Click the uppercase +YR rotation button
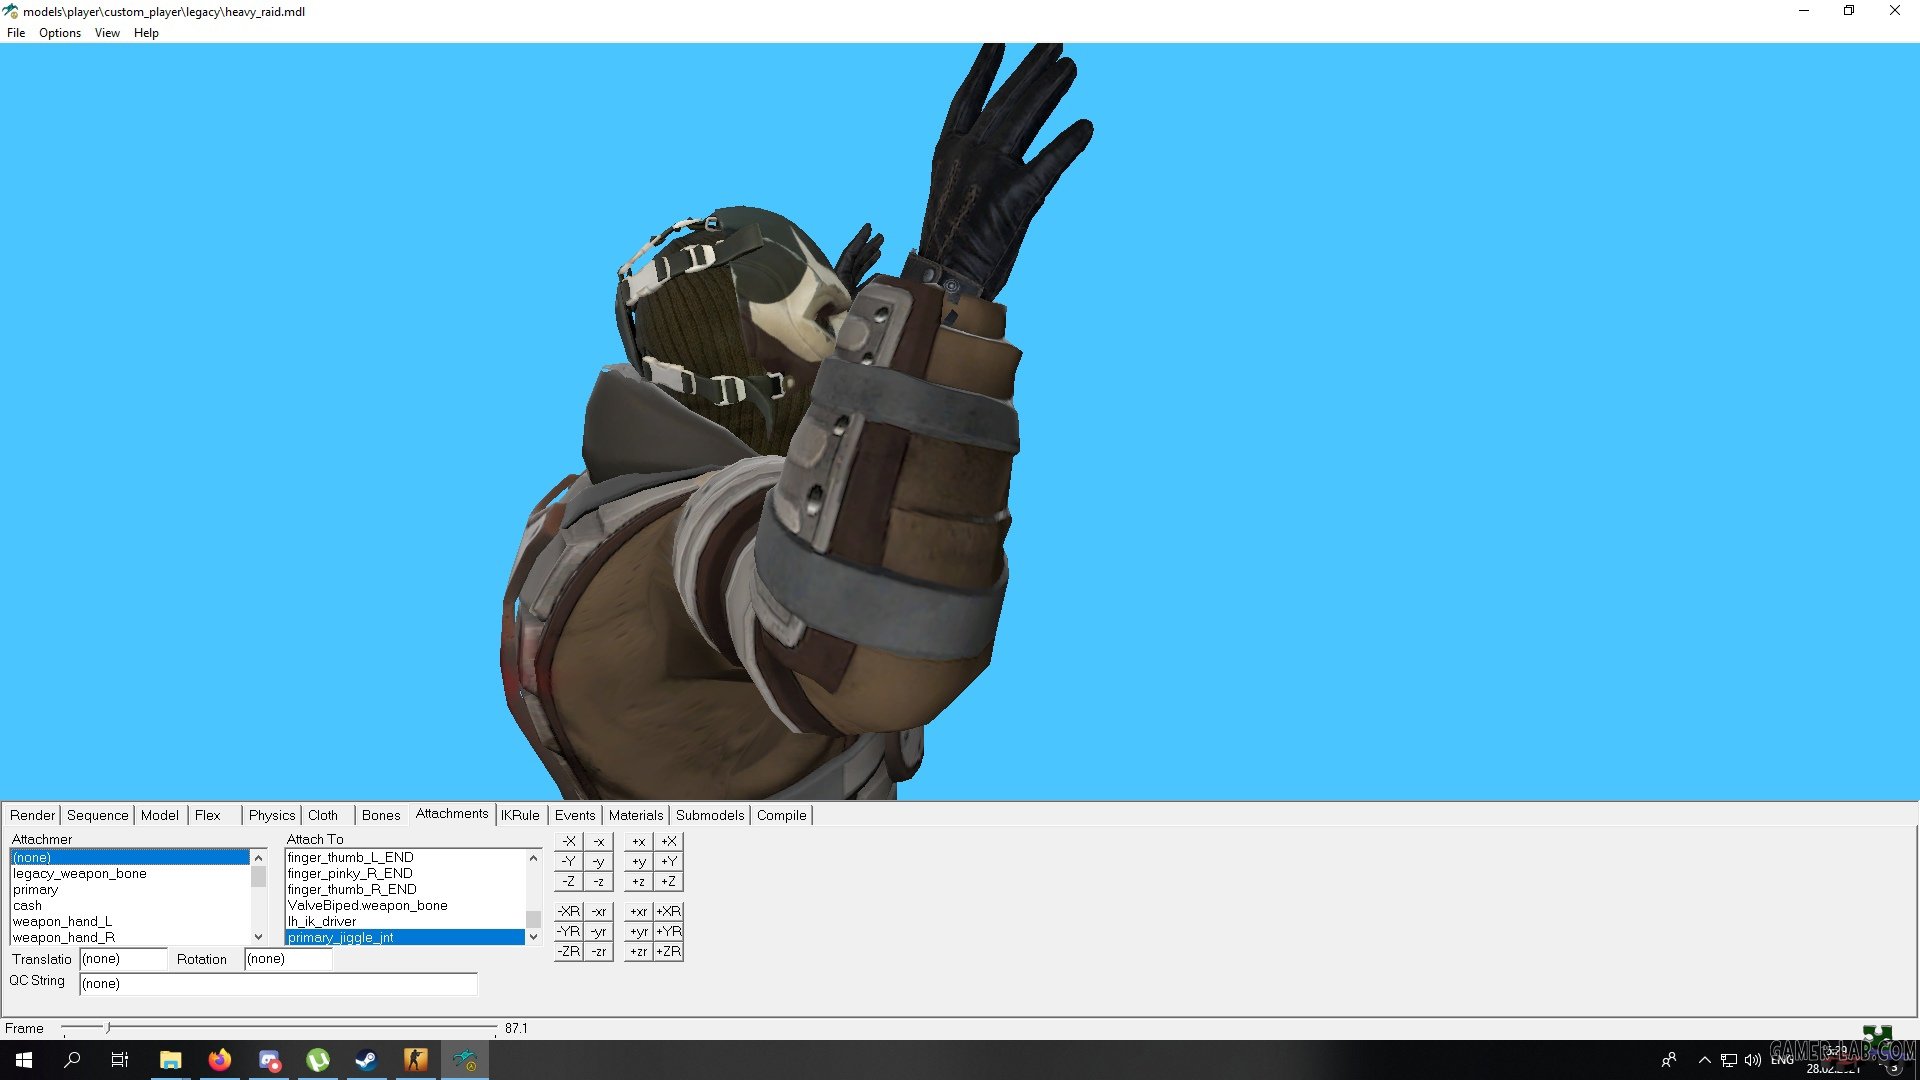This screenshot has width=1920, height=1080. (669, 932)
